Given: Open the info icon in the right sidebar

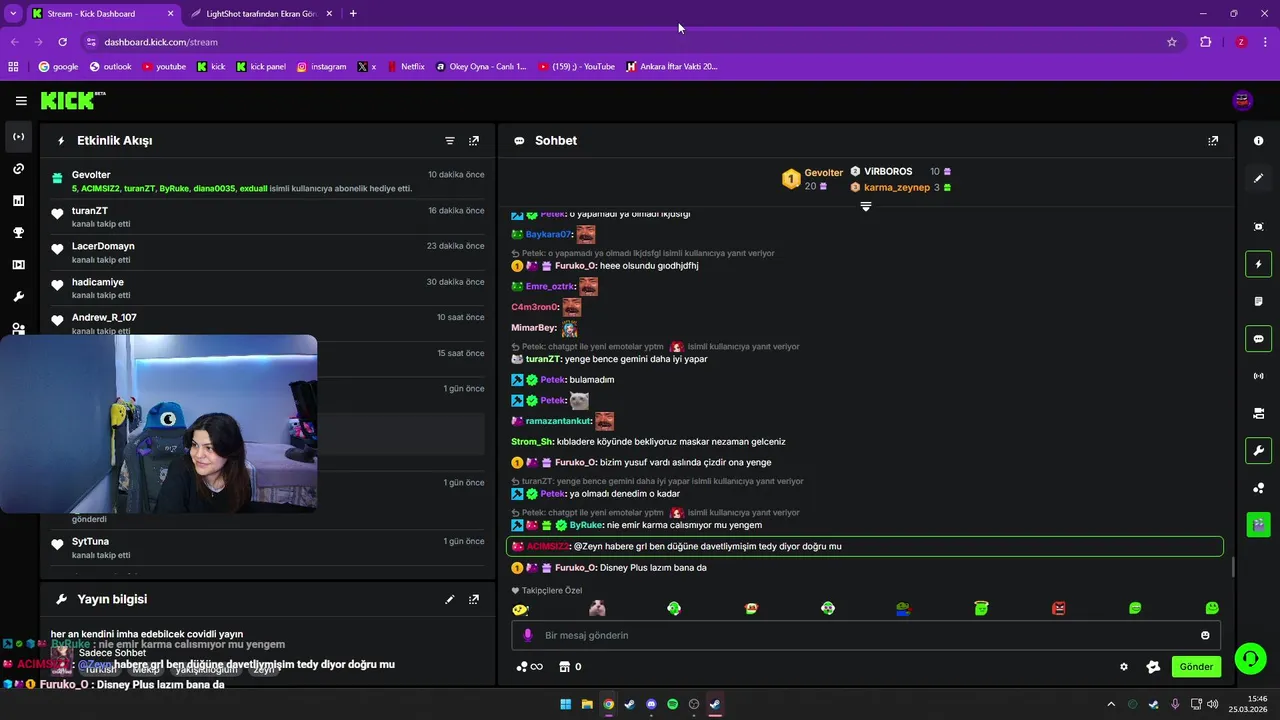Looking at the screenshot, I should coord(1258,141).
